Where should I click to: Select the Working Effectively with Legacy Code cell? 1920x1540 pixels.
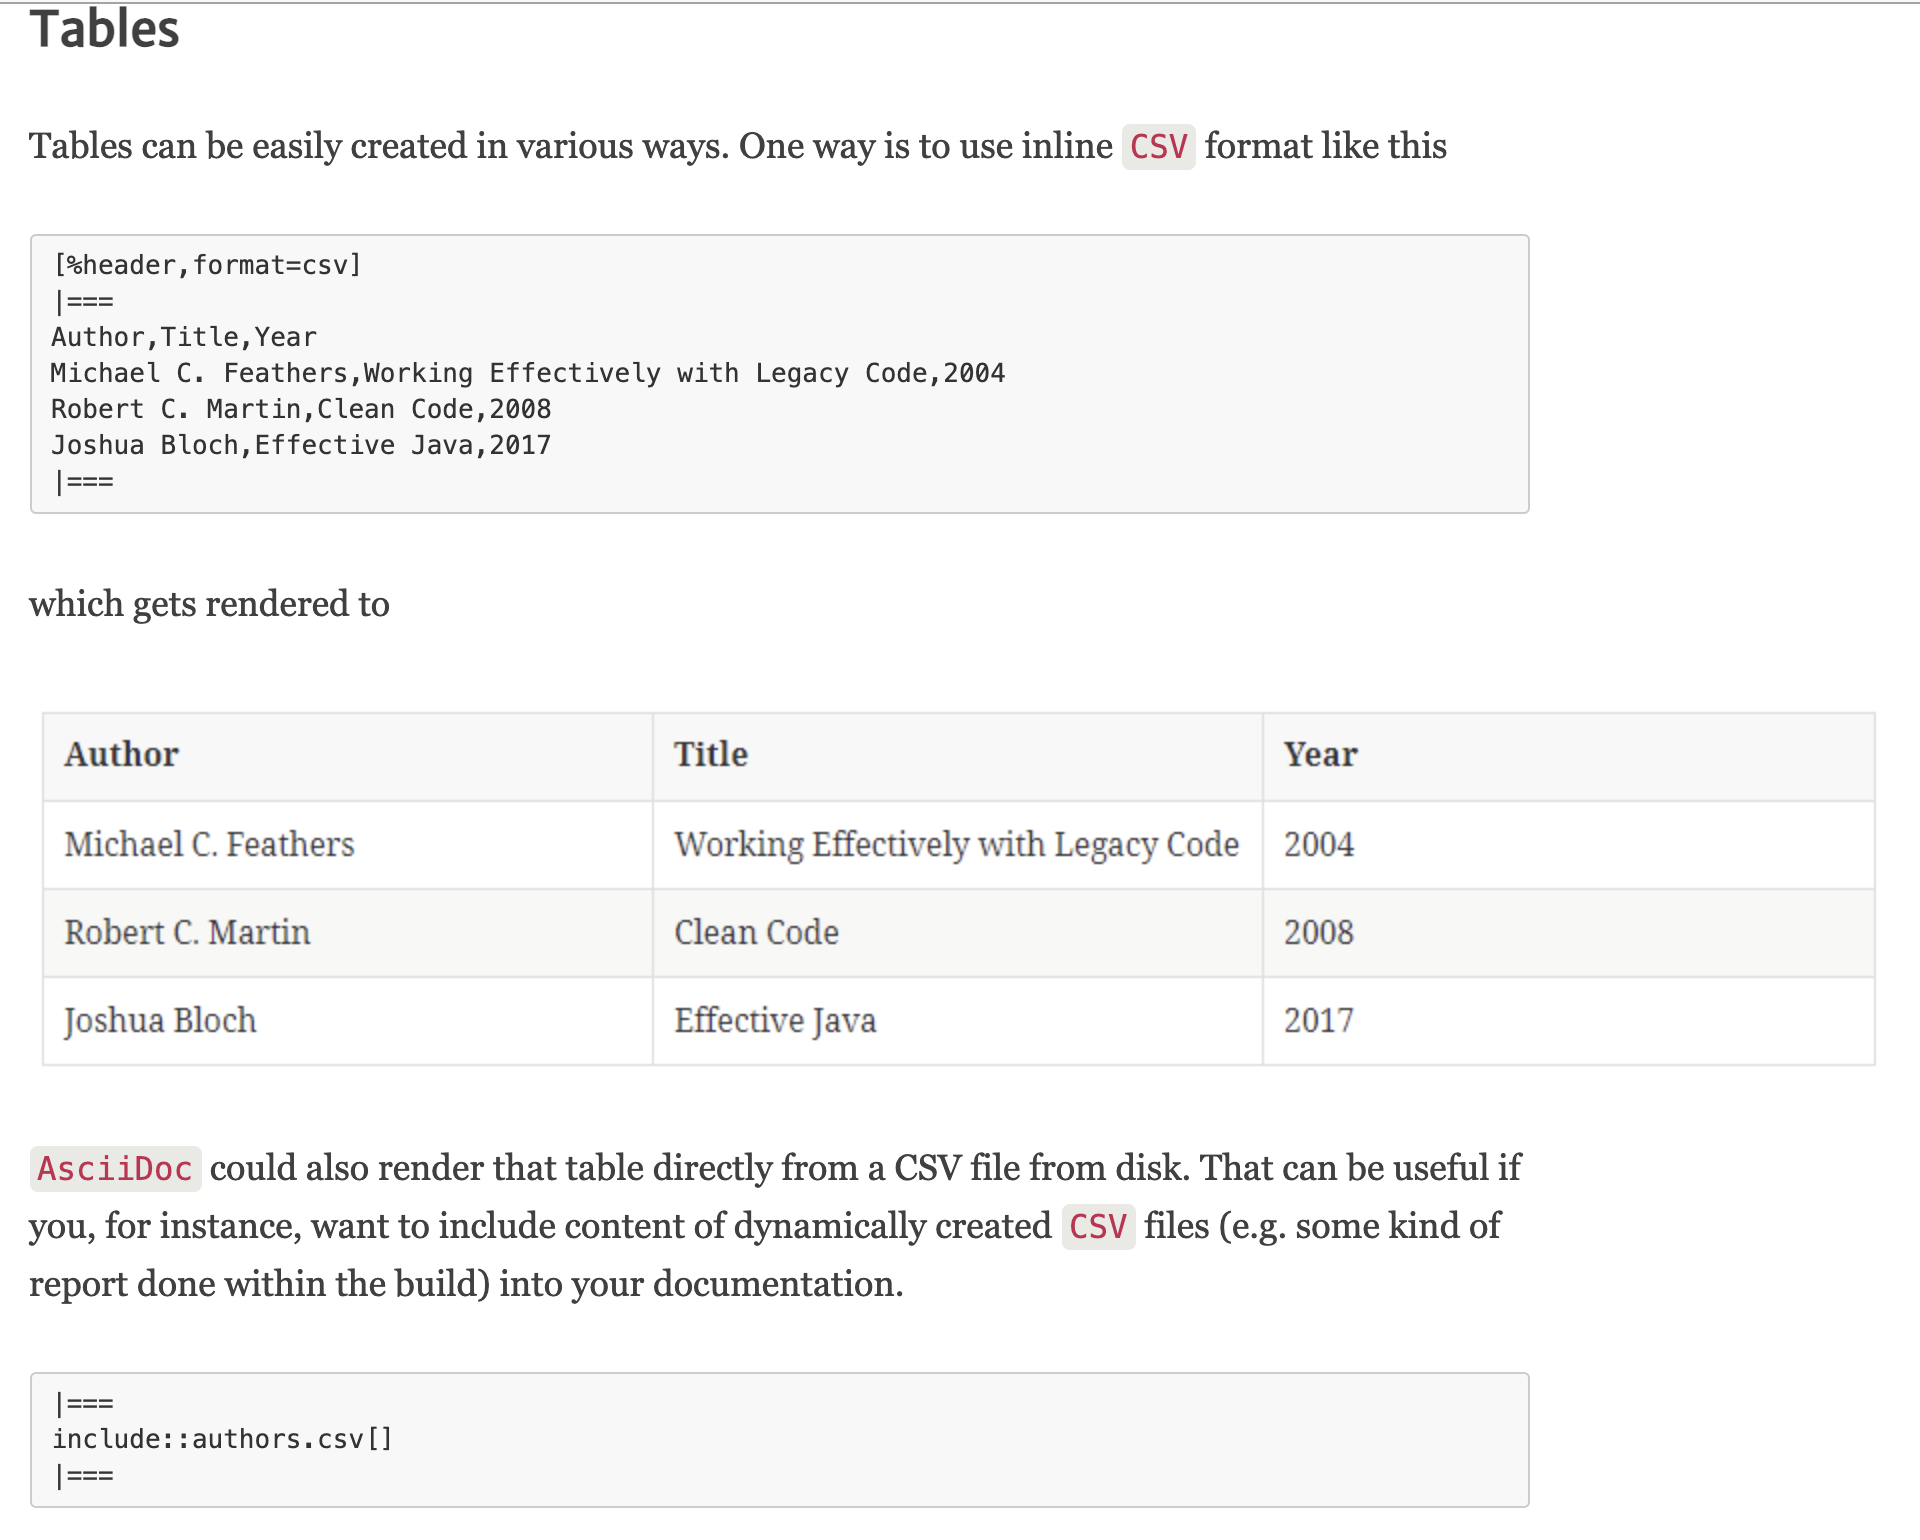tap(956, 845)
